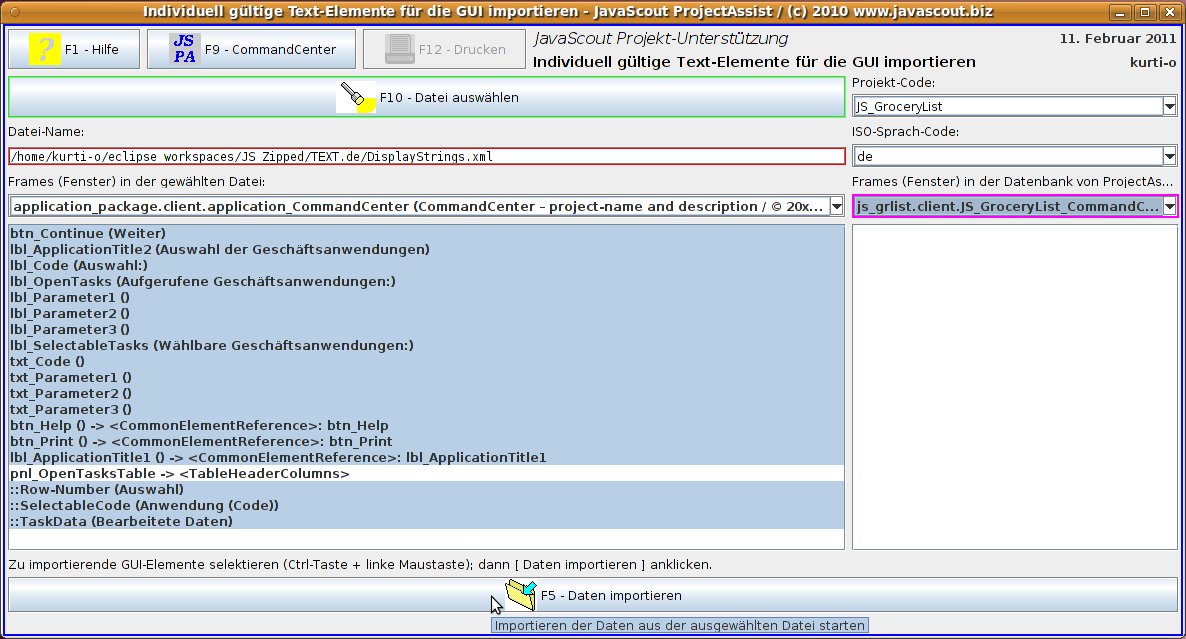Click the Datei-Name path input field
1186x639 pixels.
click(x=426, y=156)
